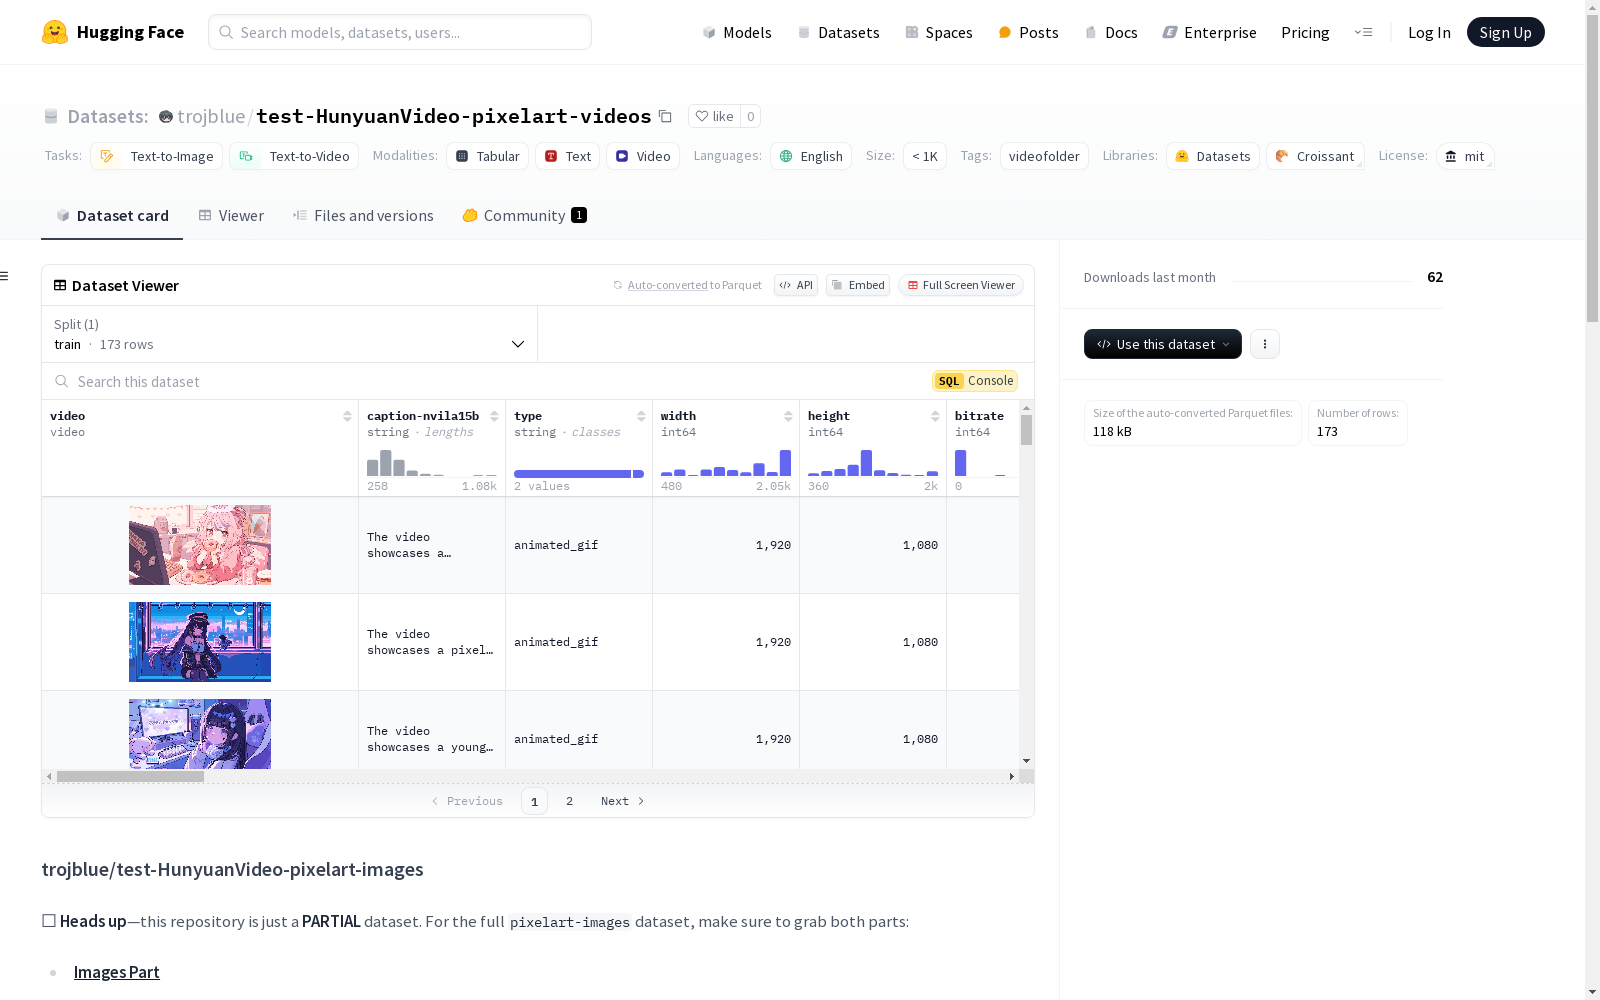Click the table horizontal scrollbar thumb

pyautogui.click(x=130, y=776)
